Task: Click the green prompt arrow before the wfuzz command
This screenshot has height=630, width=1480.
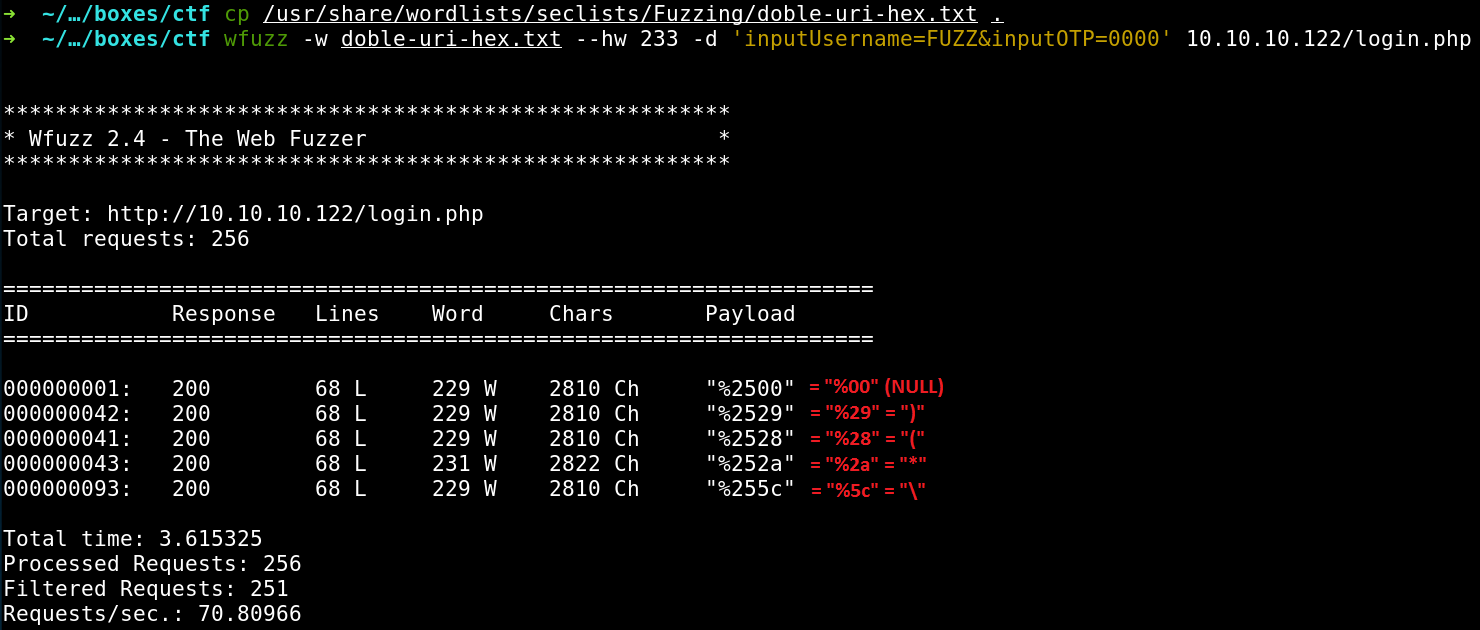Action: point(9,39)
